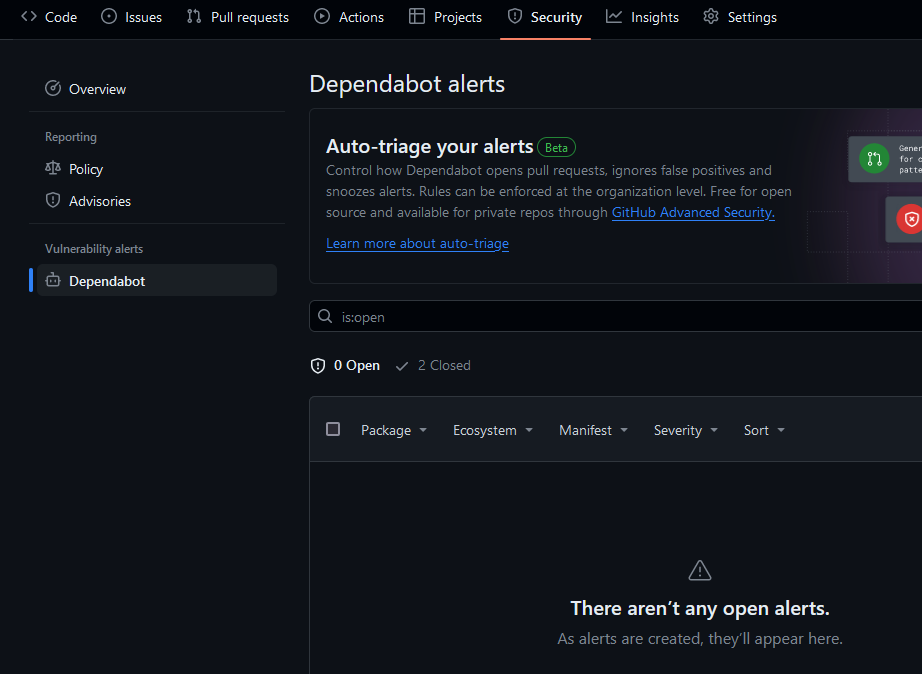Switch to the Pull requests tab
Screen dimensions: 922x674
pos(238,17)
